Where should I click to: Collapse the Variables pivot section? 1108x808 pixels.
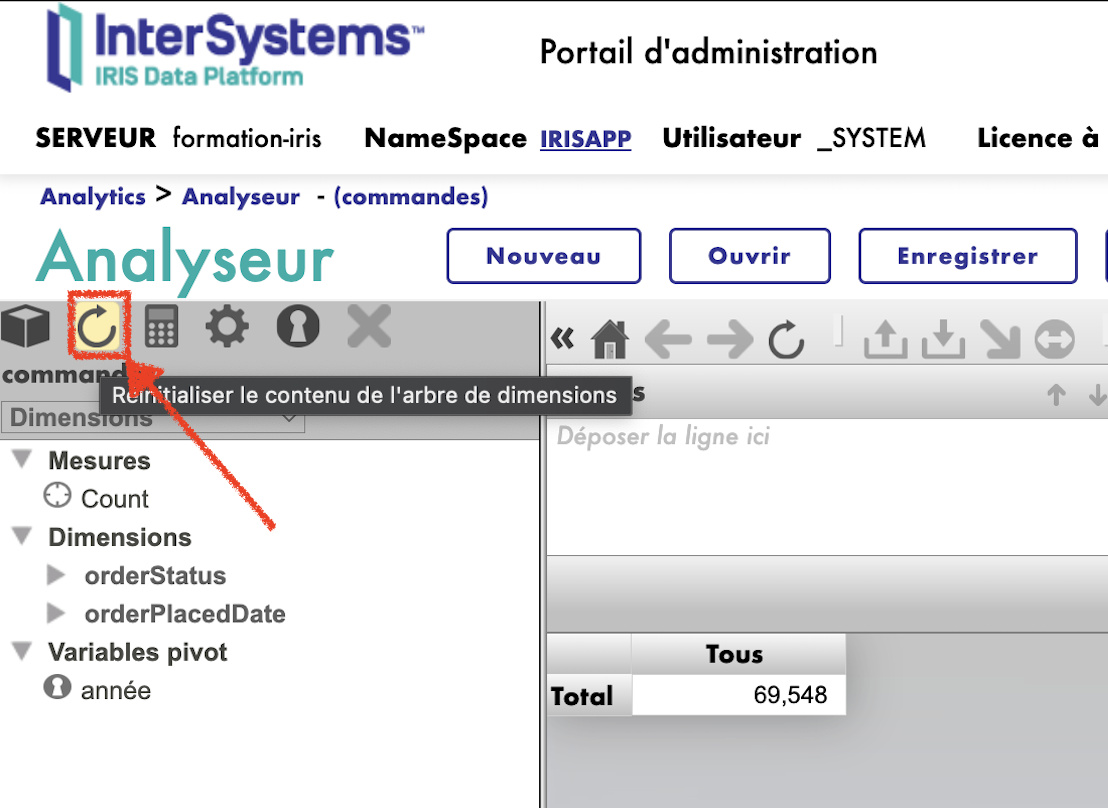23,652
